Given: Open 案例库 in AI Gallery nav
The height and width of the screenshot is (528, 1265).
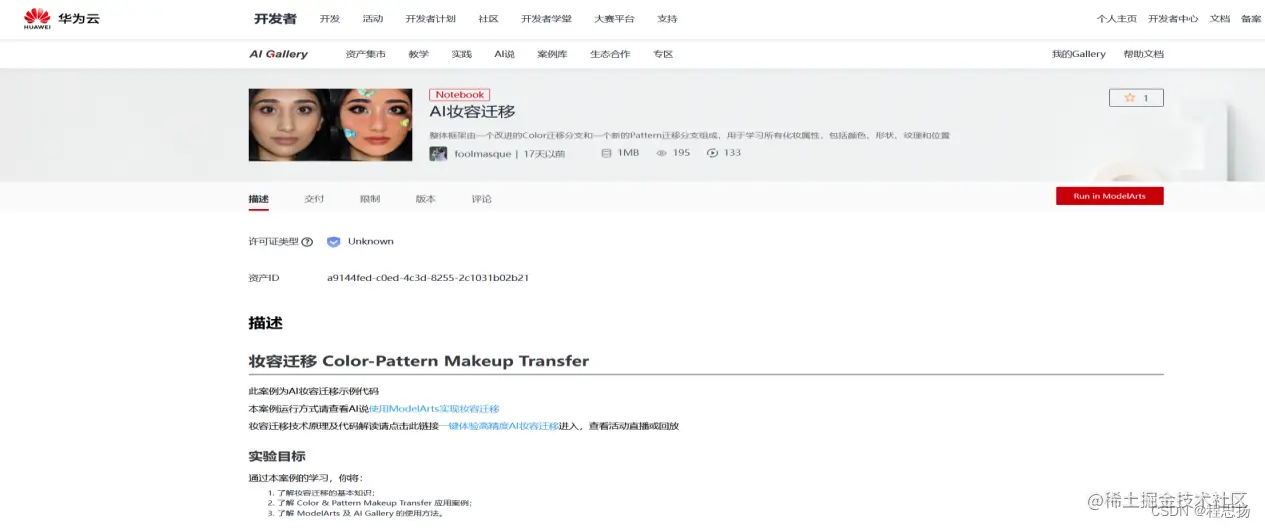Looking at the screenshot, I should point(552,54).
